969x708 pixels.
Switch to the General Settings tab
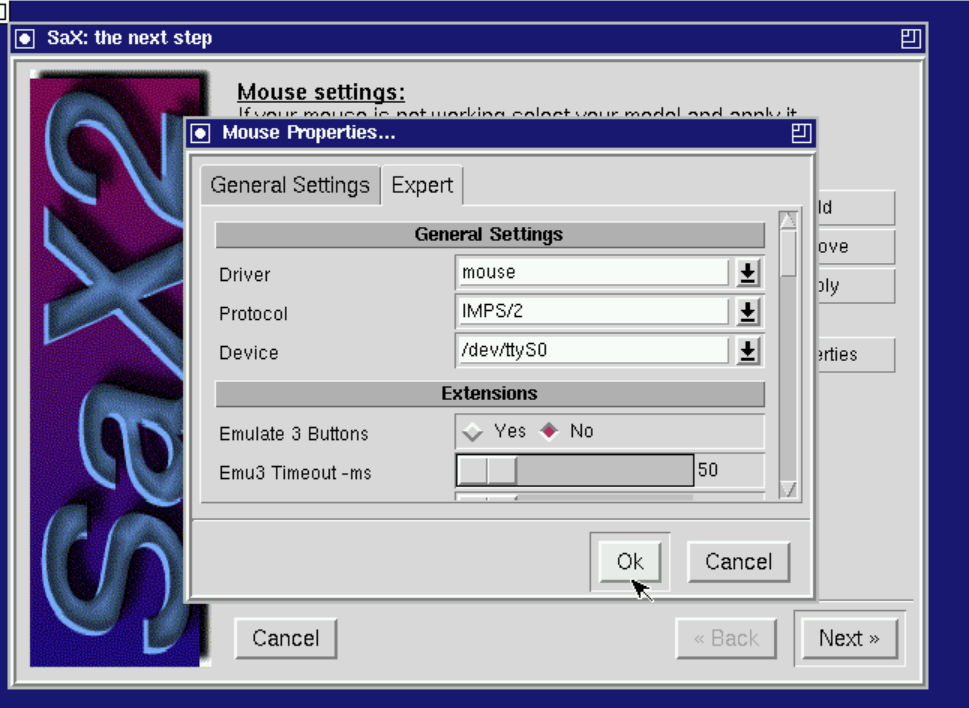coord(290,185)
